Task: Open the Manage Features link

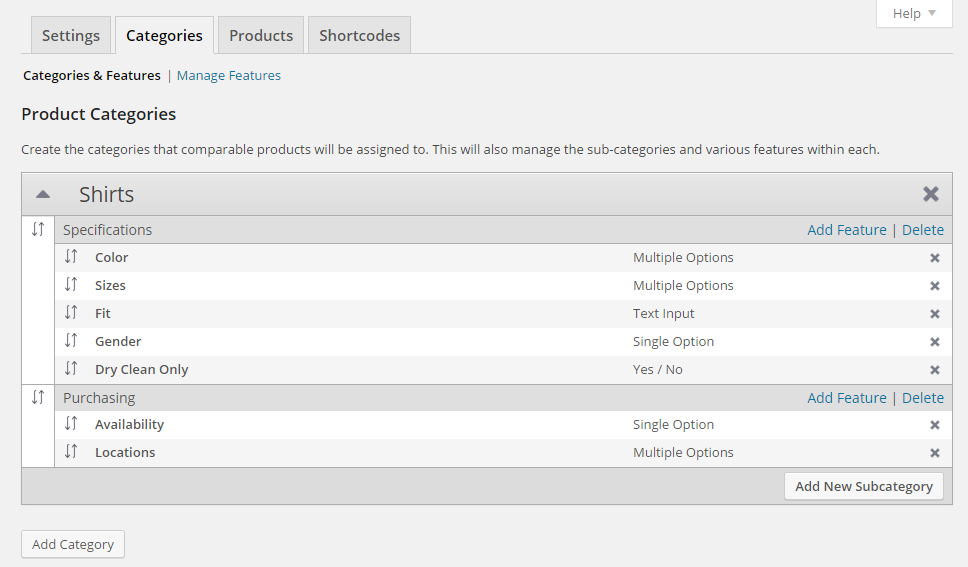Action: 229,76
